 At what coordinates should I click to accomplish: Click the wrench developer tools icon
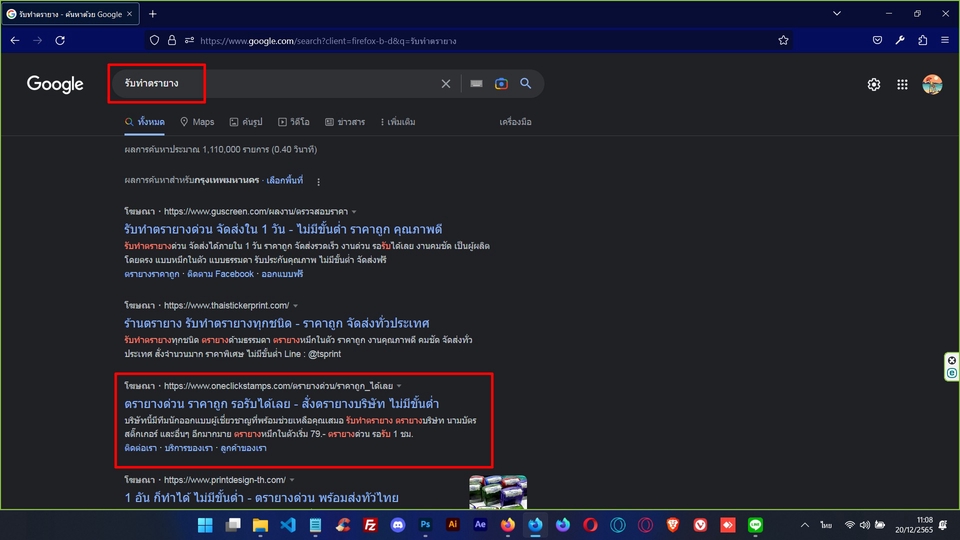click(900, 40)
